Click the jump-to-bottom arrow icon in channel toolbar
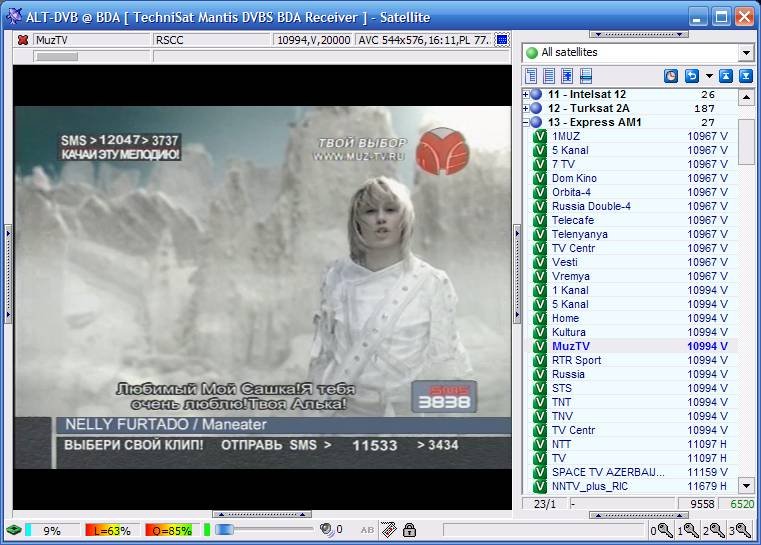This screenshot has height=545, width=761. click(745, 76)
